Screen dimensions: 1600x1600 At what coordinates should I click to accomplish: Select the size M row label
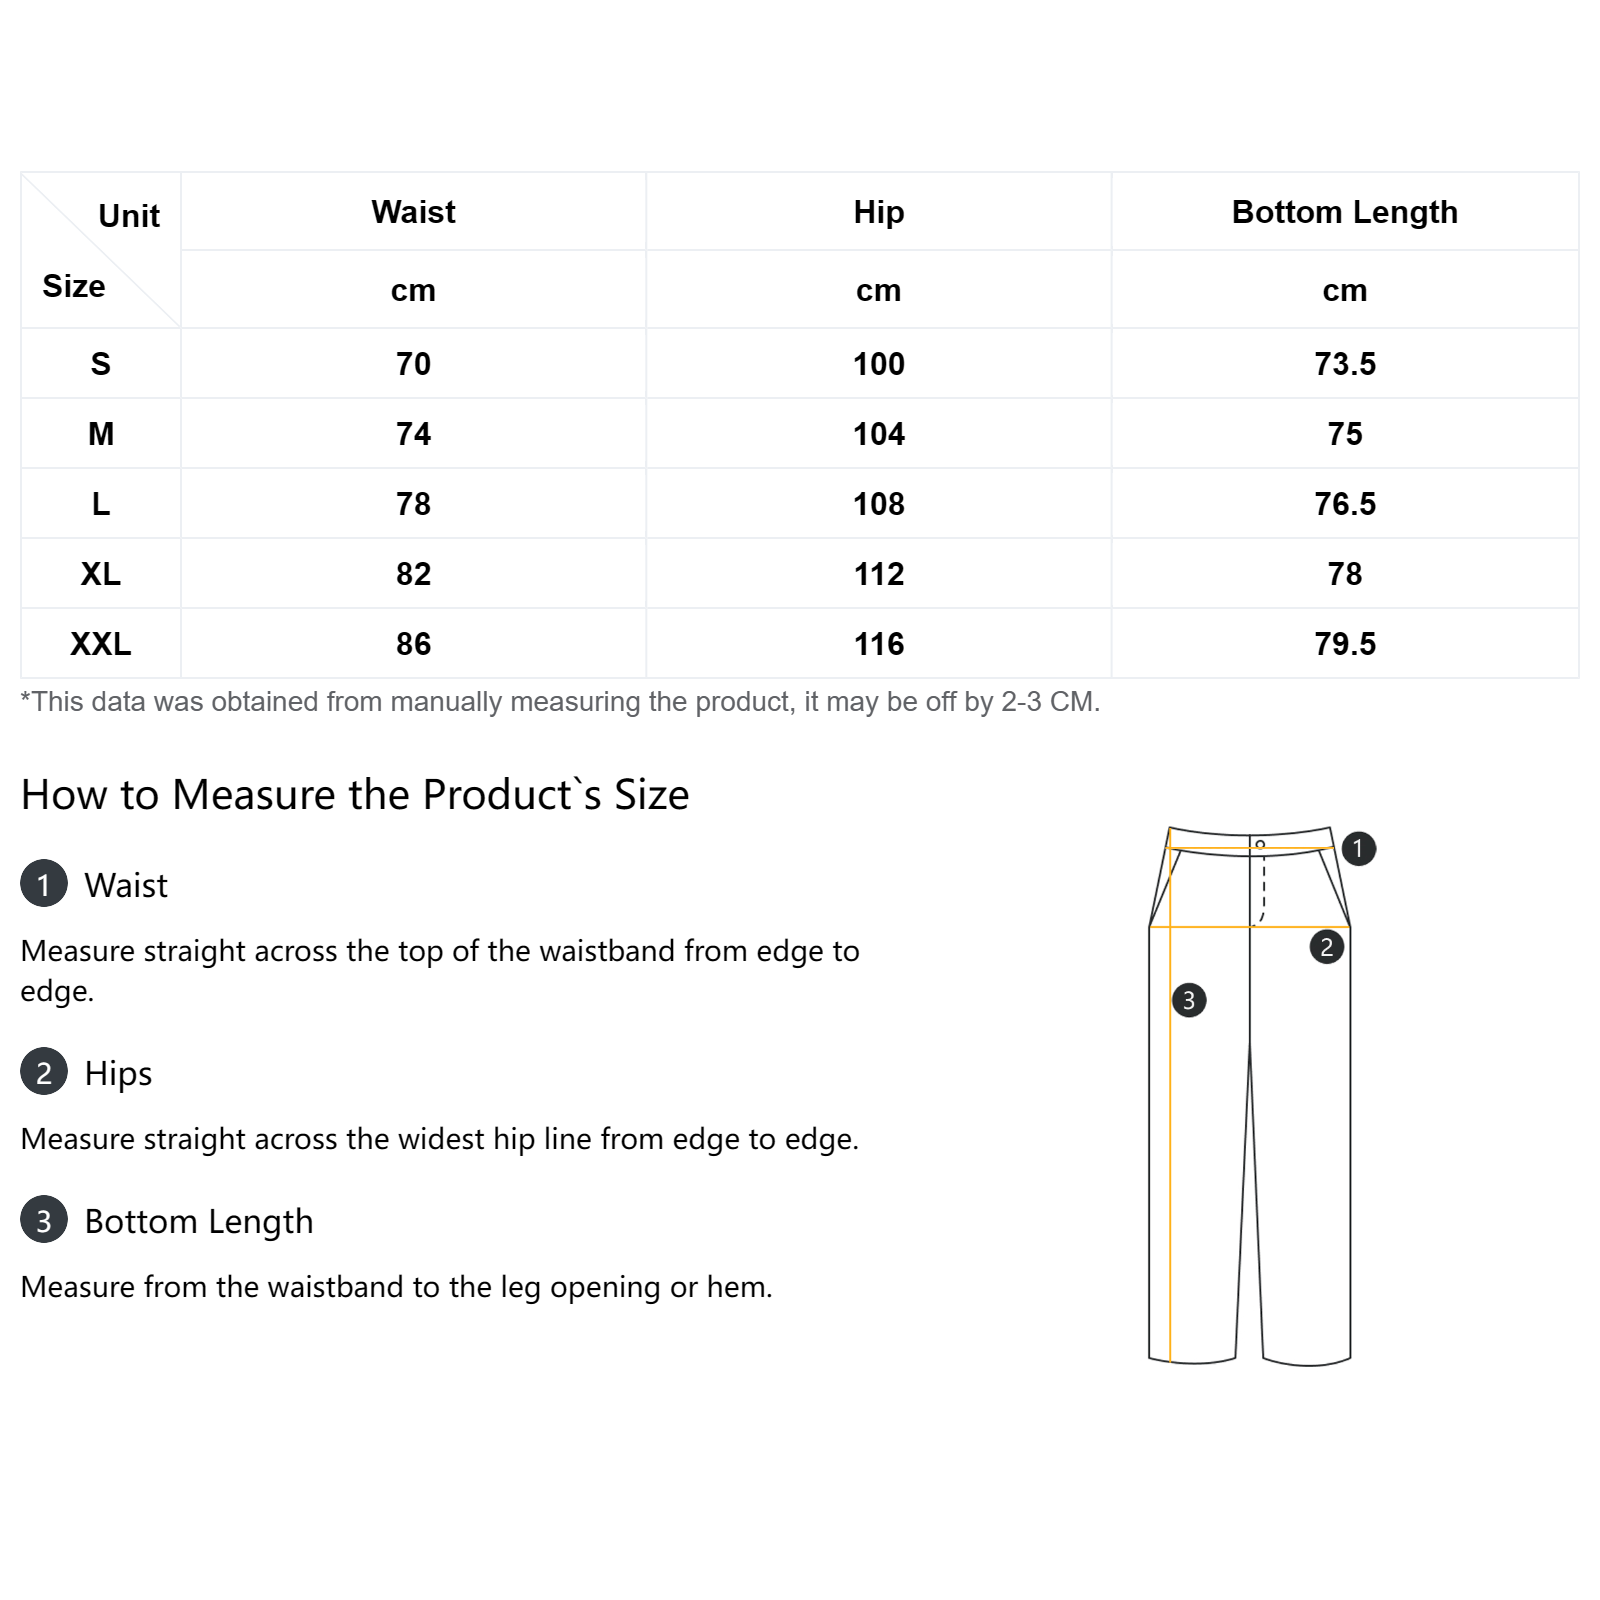tap(101, 434)
